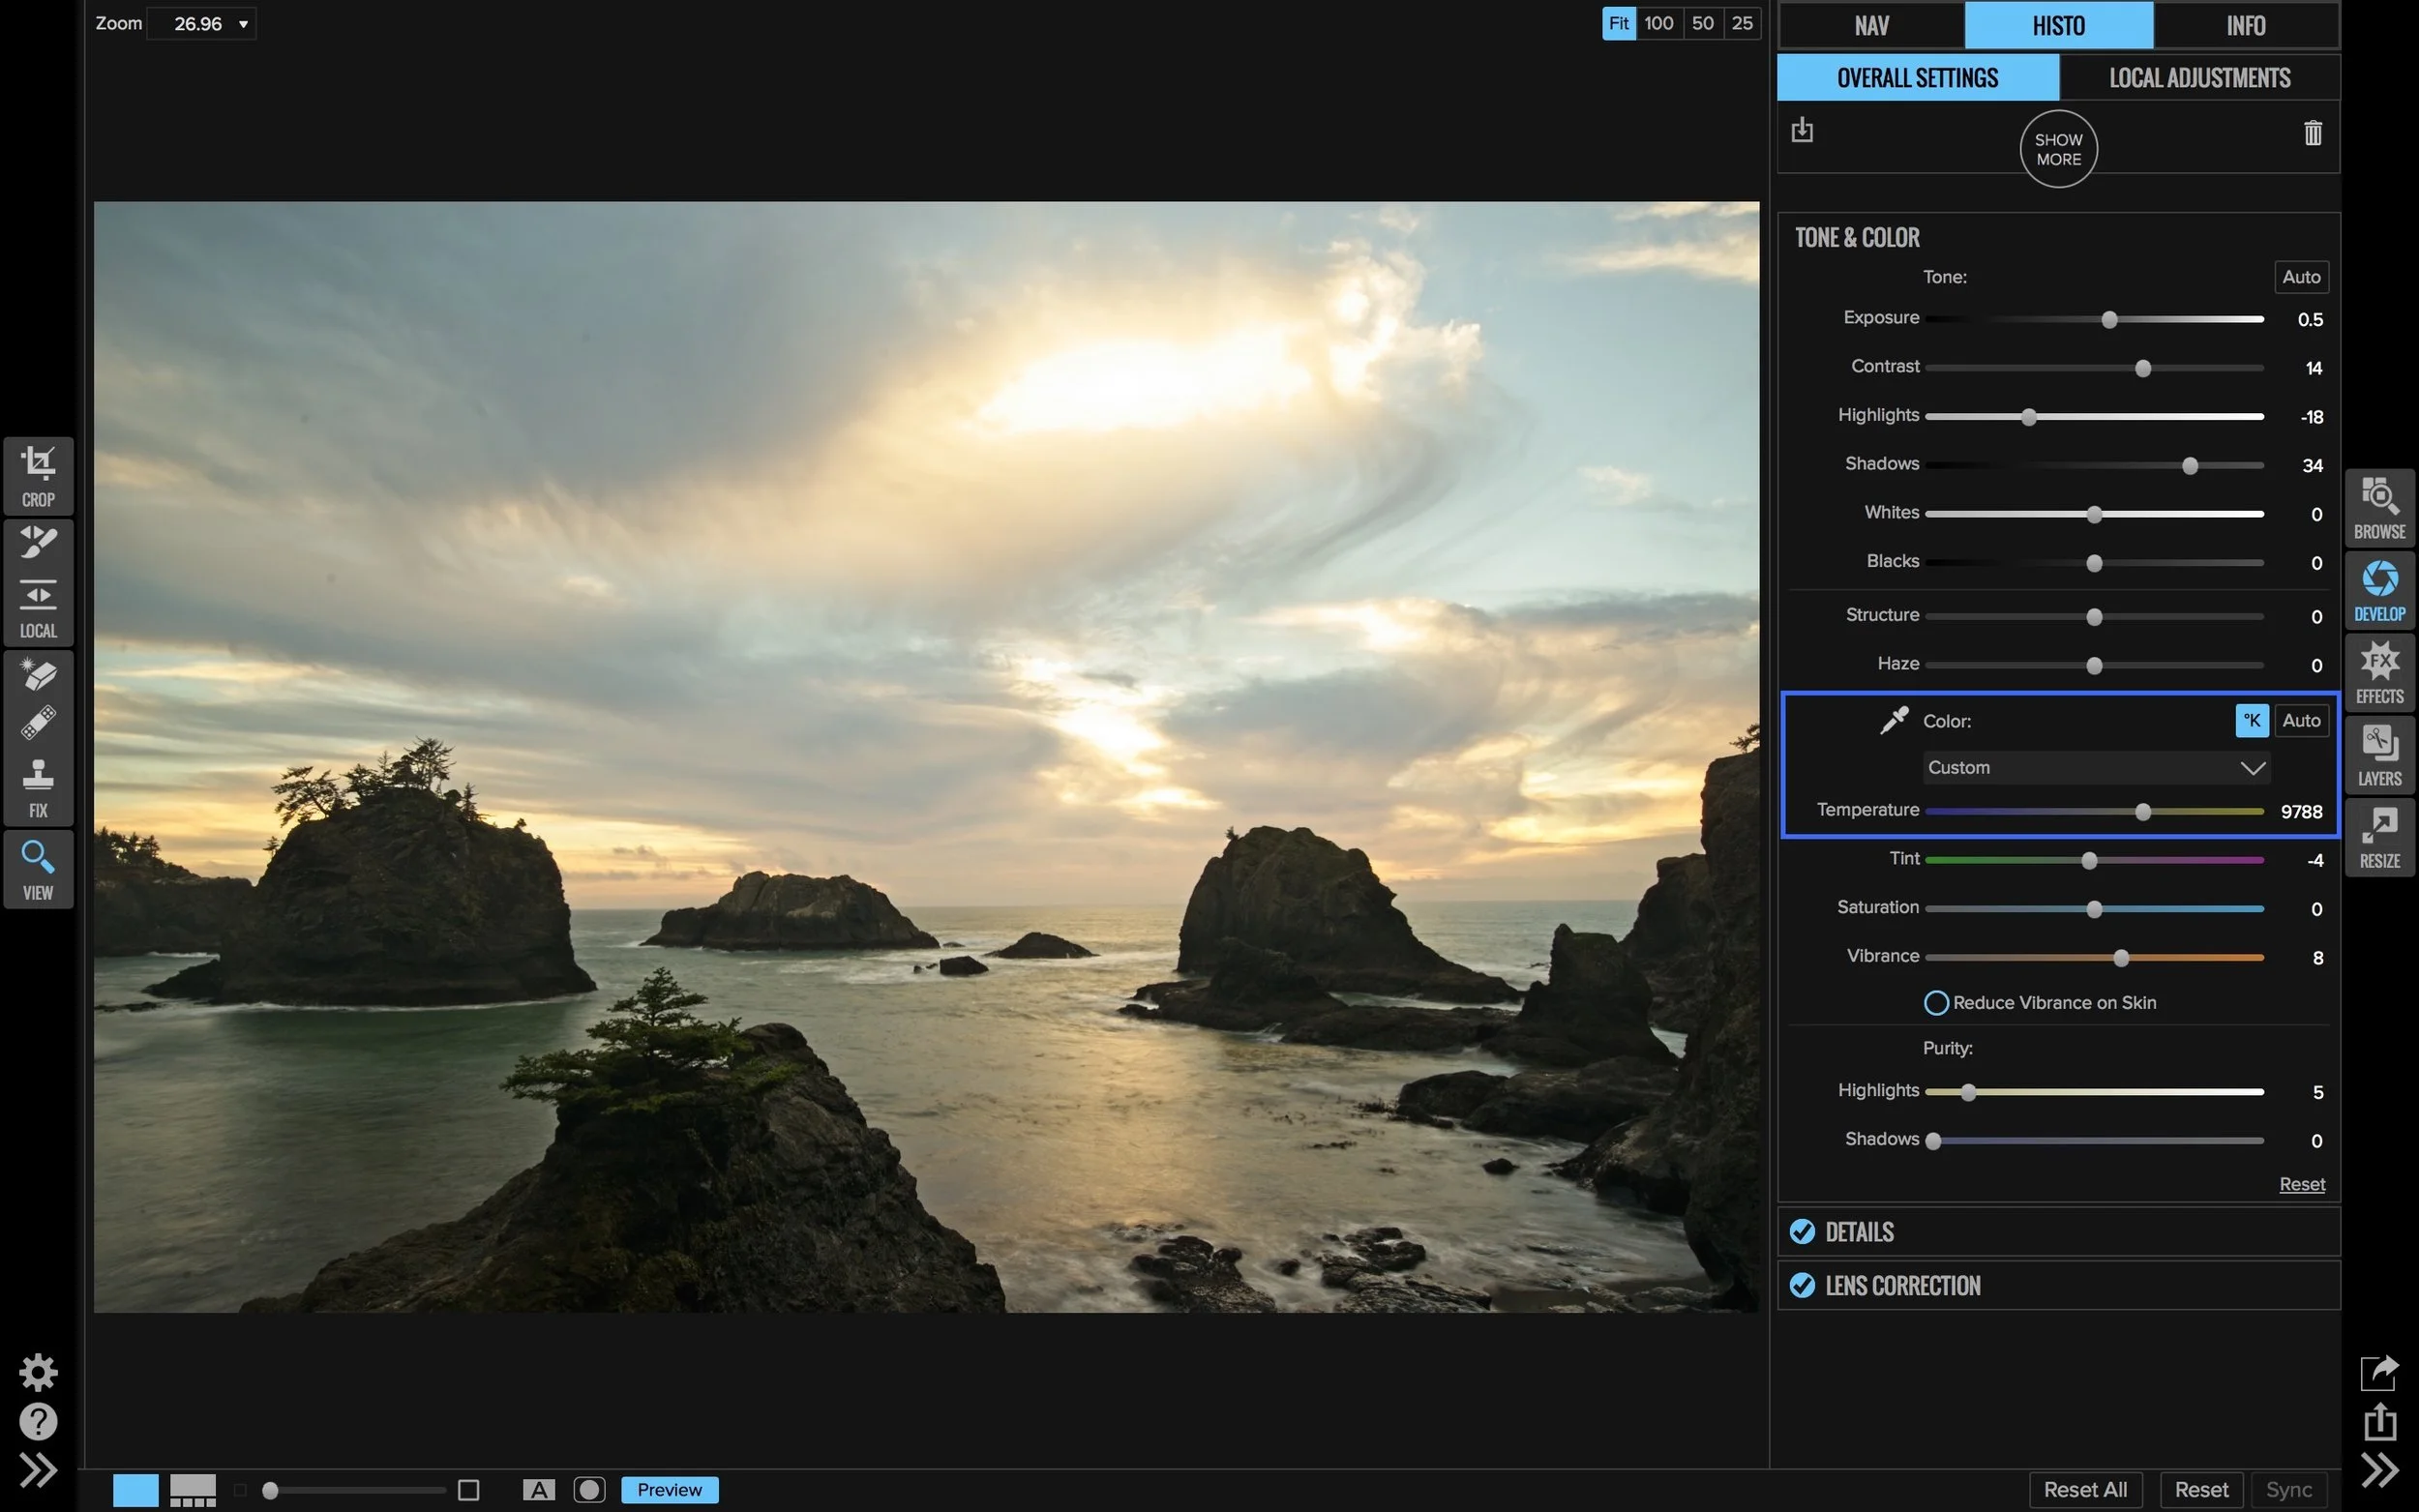The image size is (2419, 1512).
Task: Select the Perfect Eraser tool
Action: click(38, 675)
